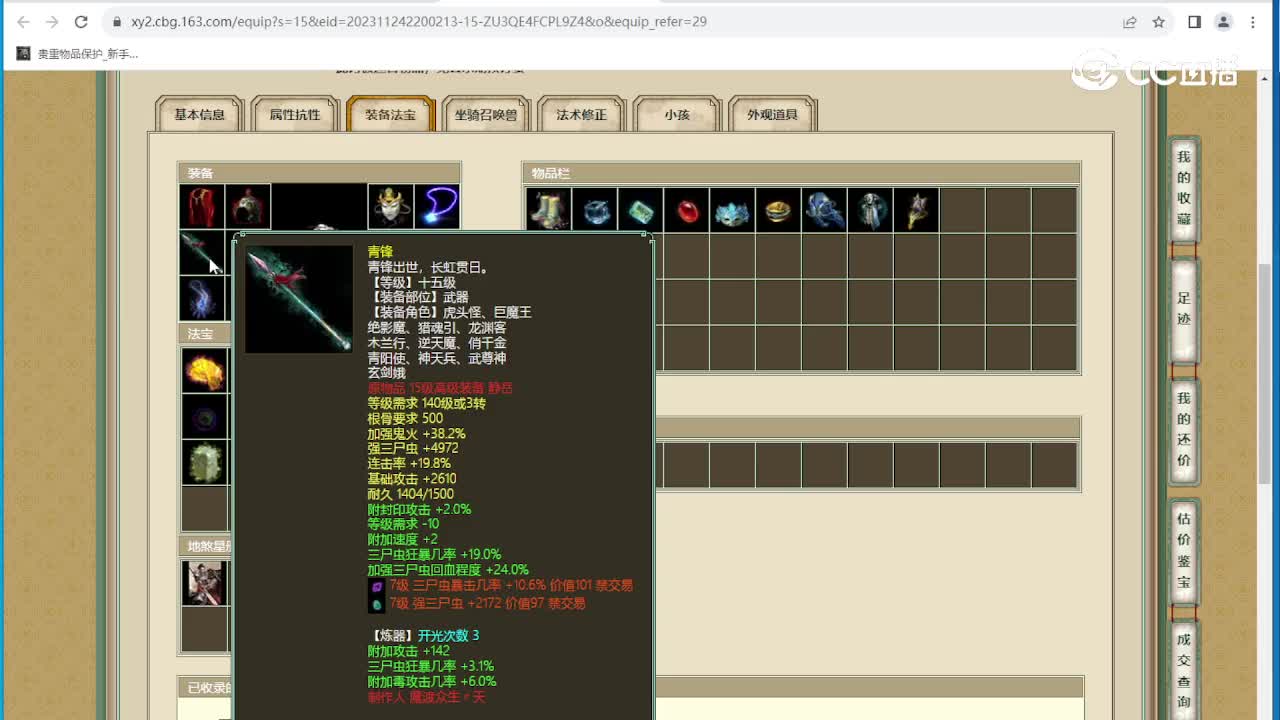Screen dimensions: 1280x720
Task: Click the 物品栏 panel header
Action: coord(801,173)
